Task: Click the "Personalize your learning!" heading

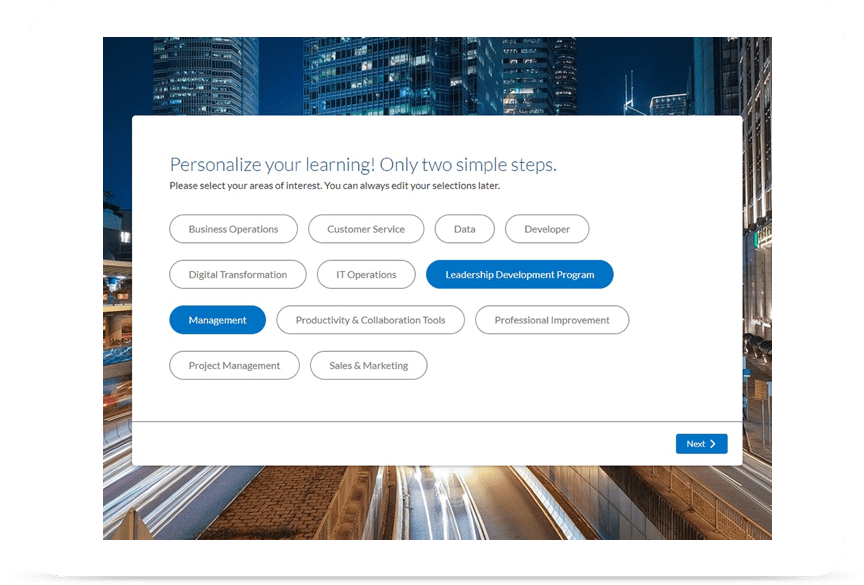Action: click(363, 165)
